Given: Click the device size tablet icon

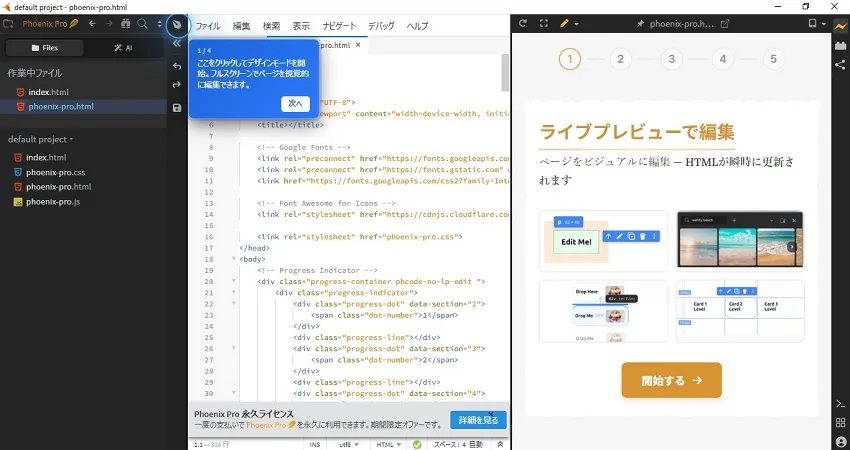Looking at the screenshot, I should [x=812, y=24].
